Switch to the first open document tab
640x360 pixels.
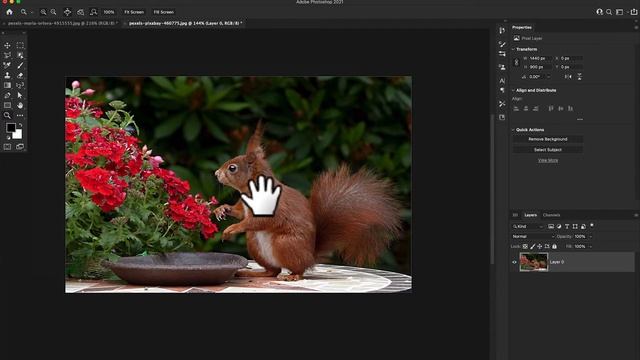62,24
